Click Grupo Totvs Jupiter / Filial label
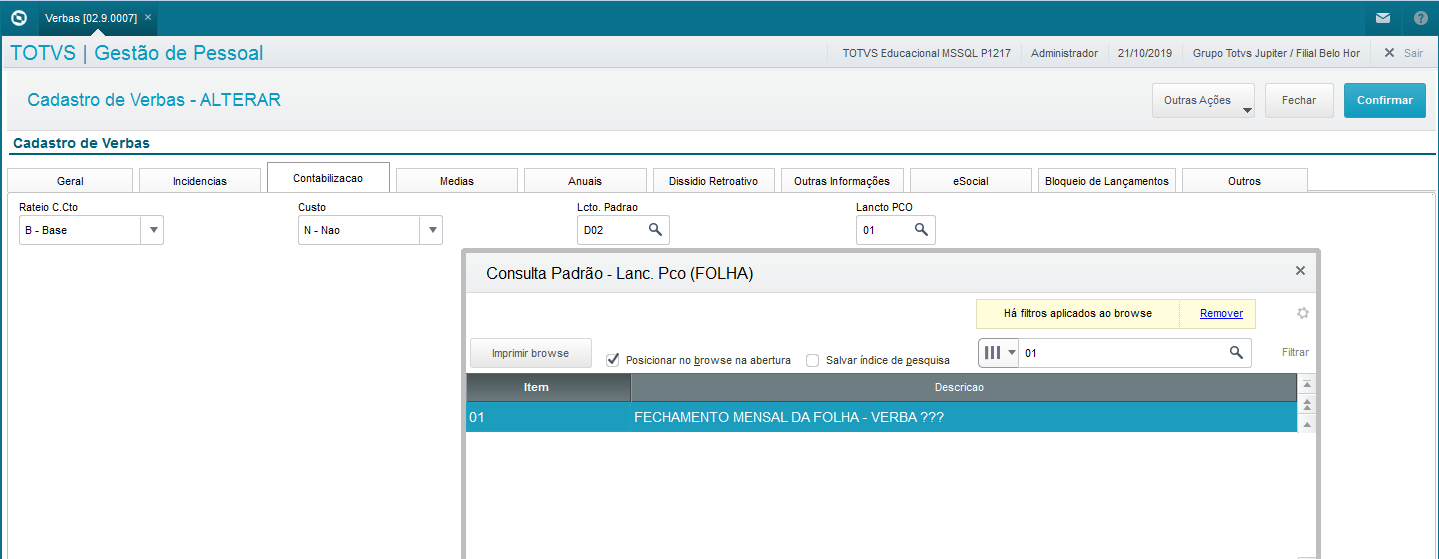 click(1276, 53)
